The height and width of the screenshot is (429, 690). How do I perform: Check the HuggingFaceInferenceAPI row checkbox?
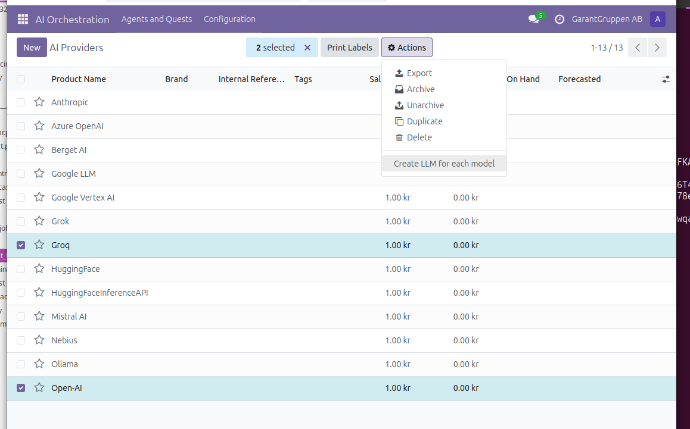tap(21, 293)
